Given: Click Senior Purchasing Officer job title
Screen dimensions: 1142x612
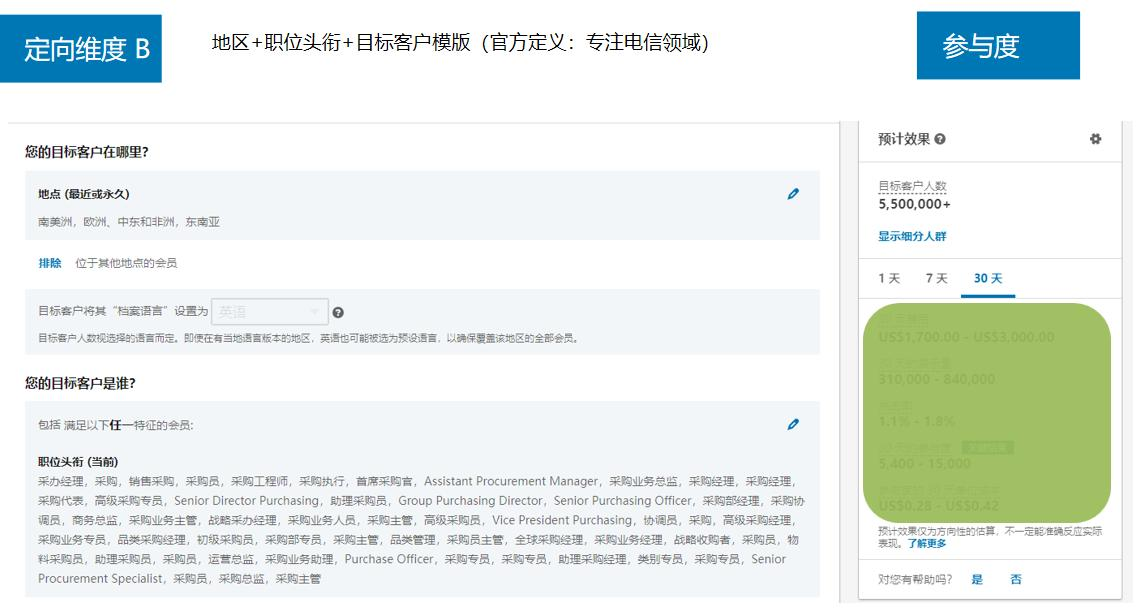Looking at the screenshot, I should [x=623, y=501].
